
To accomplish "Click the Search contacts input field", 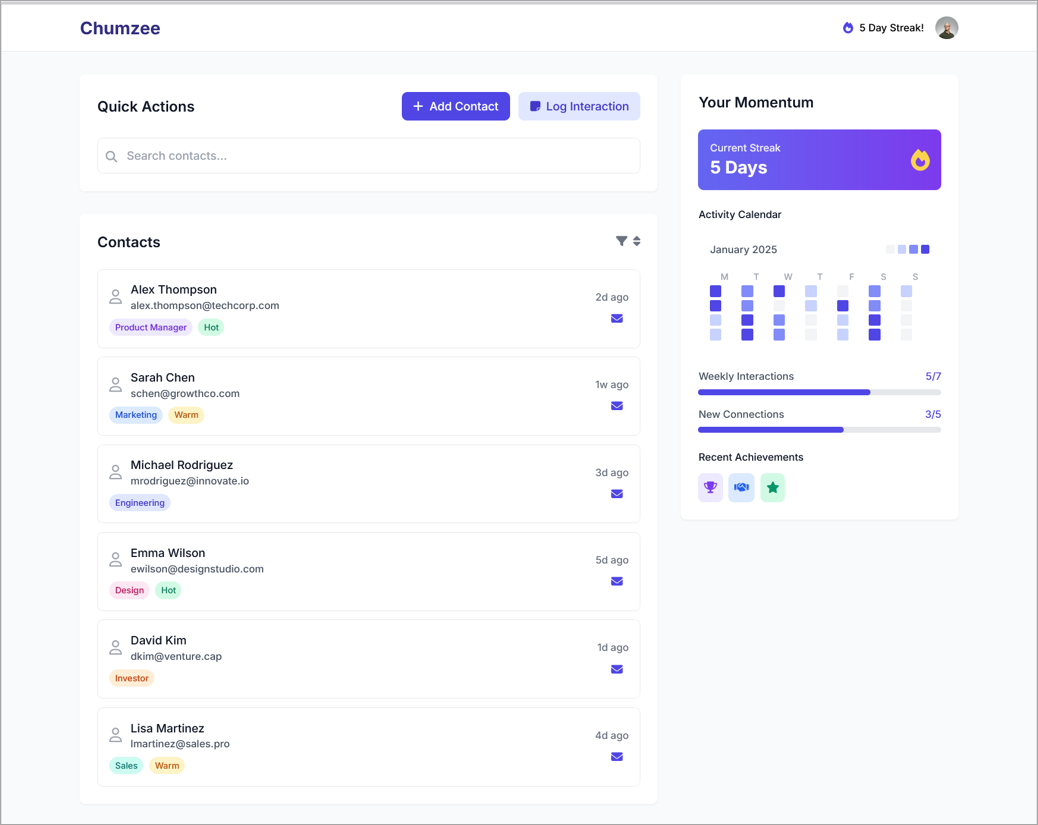I will coord(369,156).
